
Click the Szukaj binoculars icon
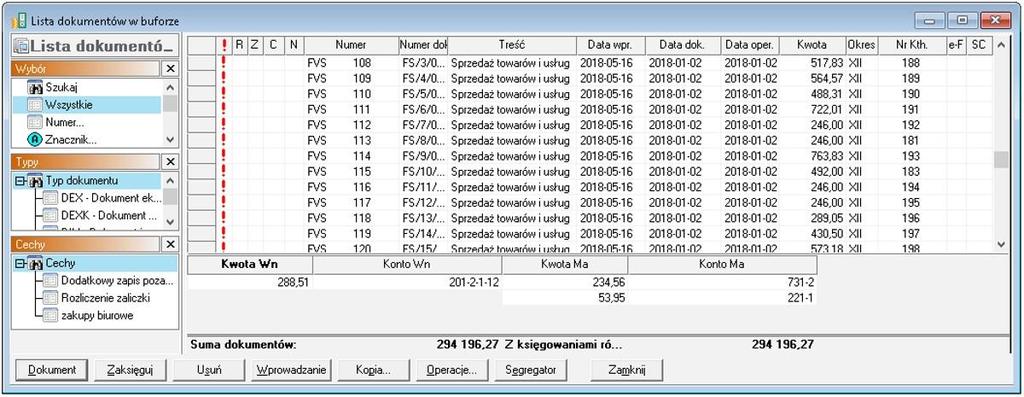pyautogui.click(x=35, y=87)
